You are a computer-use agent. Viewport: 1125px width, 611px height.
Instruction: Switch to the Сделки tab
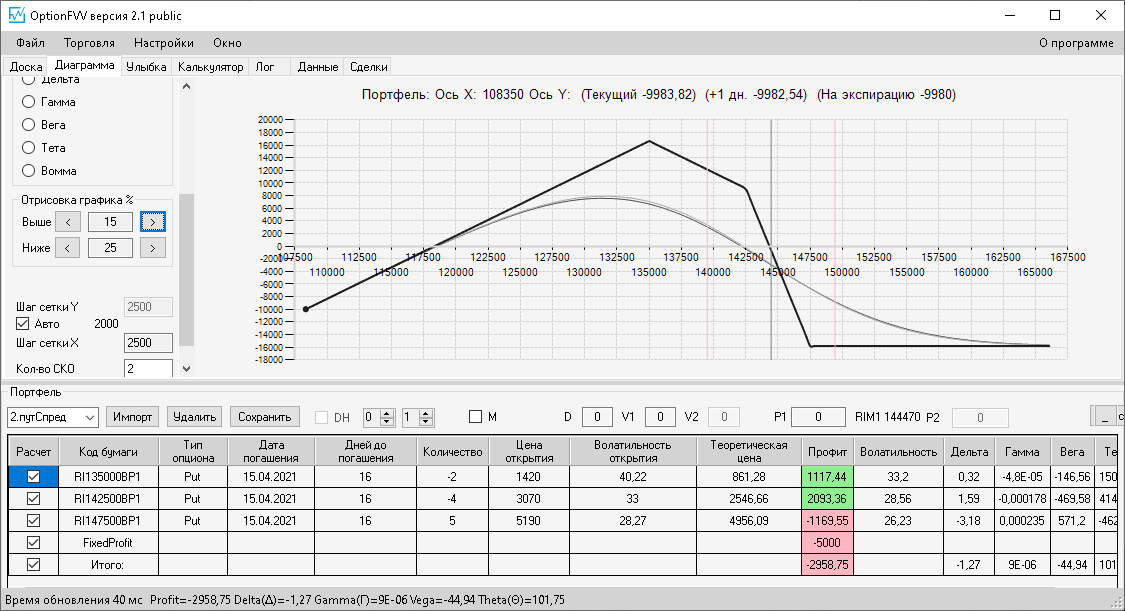pos(369,67)
